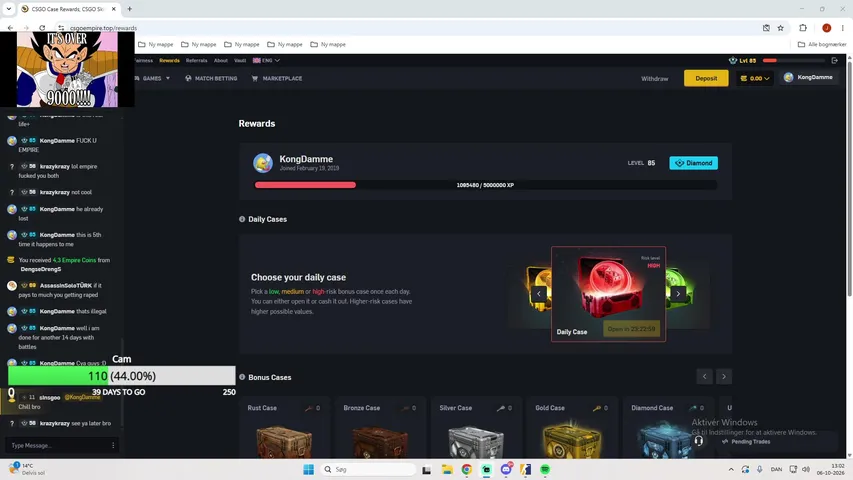Click the yellow Deposit button
The image size is (853, 480).
coord(706,78)
